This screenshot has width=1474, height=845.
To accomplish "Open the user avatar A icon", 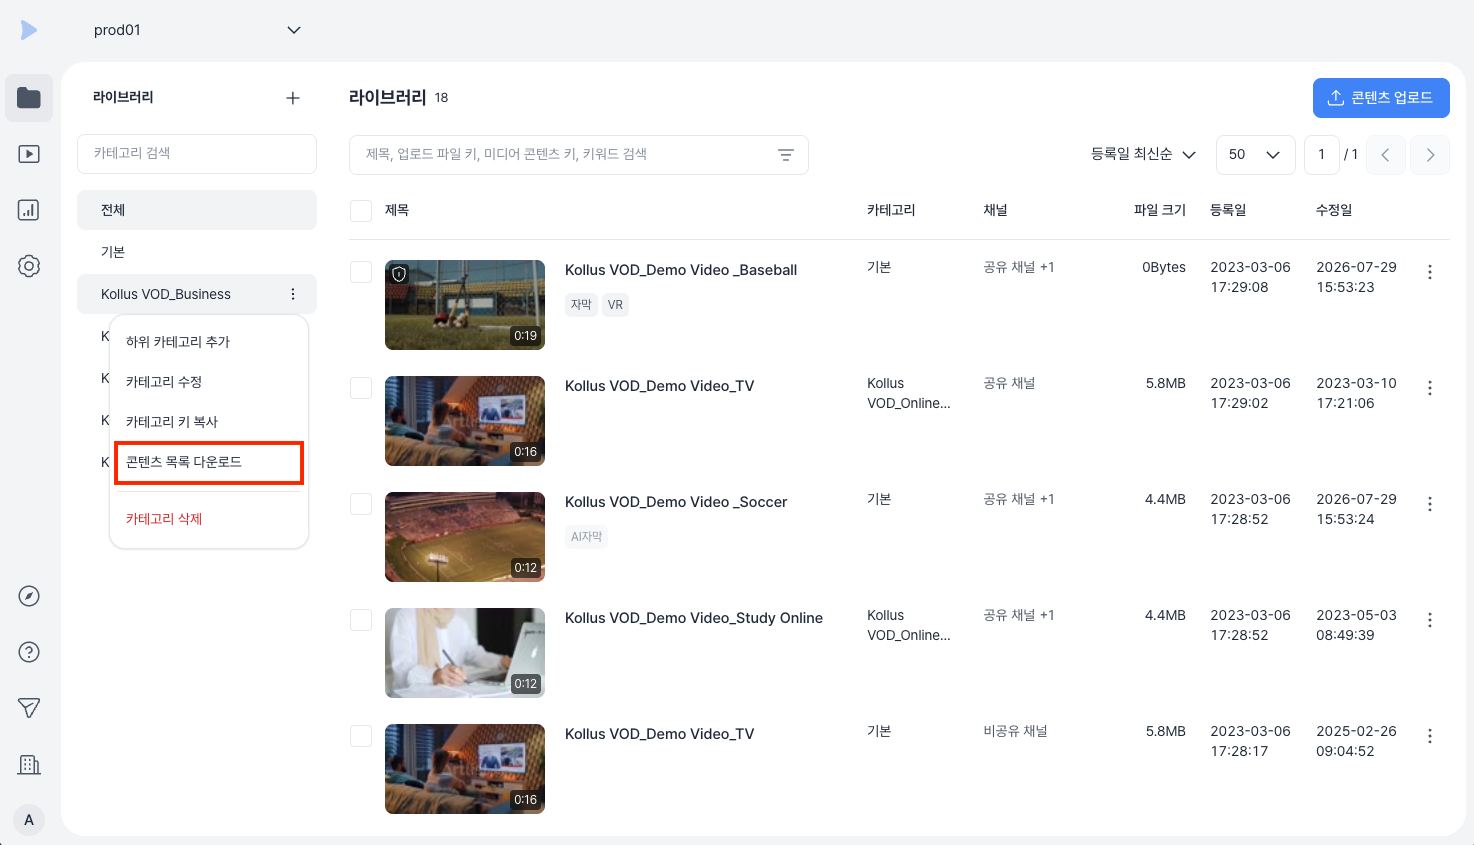I will pyautogui.click(x=29, y=820).
